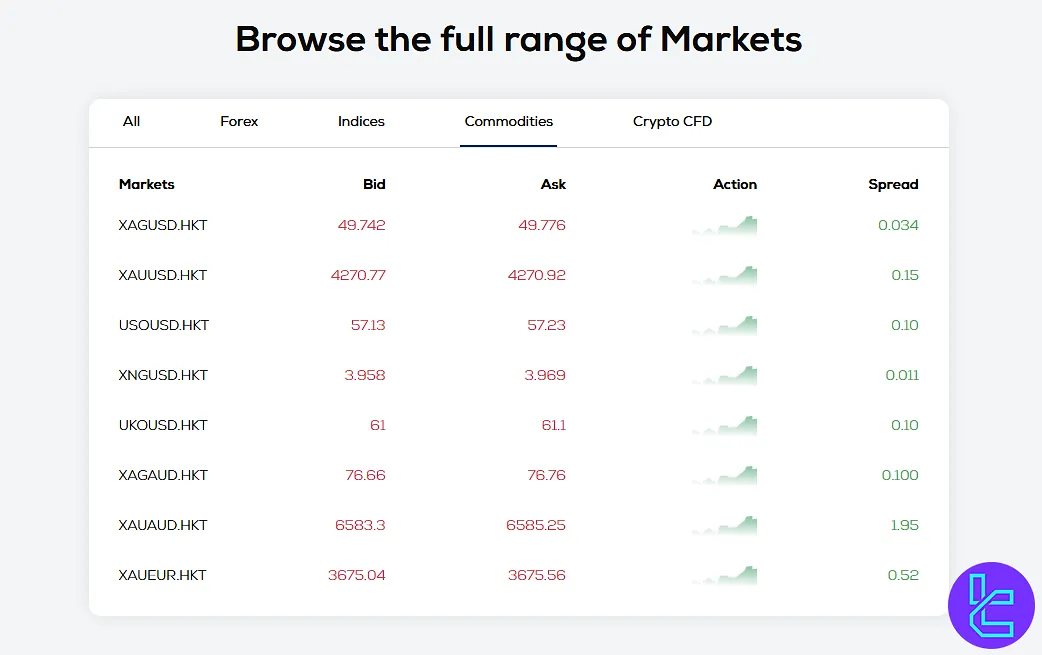Image resolution: width=1042 pixels, height=655 pixels.
Task: Open the UKOUSD.HKT sparkline chart
Action: point(723,425)
